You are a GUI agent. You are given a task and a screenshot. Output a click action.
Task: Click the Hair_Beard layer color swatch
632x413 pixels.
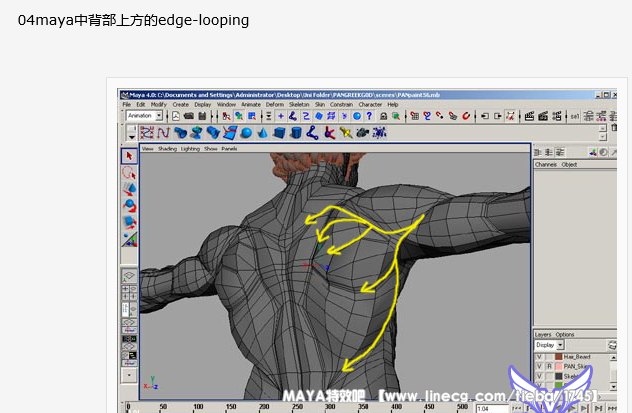557,357
